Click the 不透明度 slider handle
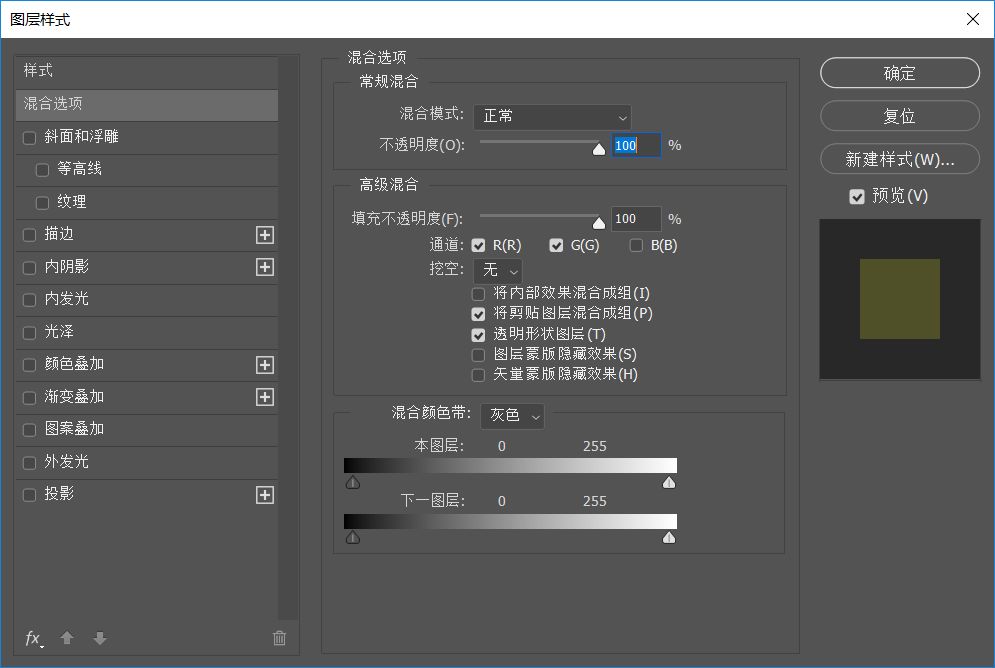The height and width of the screenshot is (668, 995). point(599,150)
